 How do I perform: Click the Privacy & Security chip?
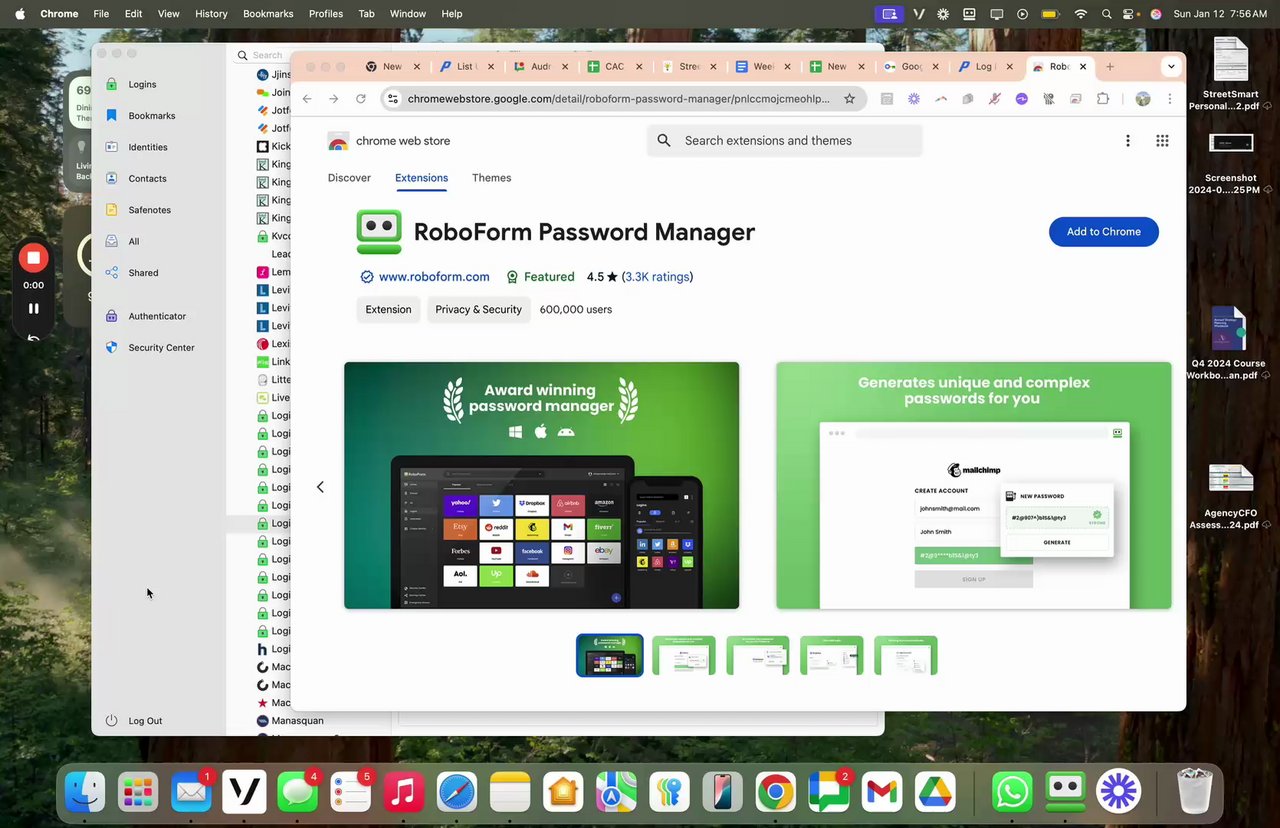[478, 310]
